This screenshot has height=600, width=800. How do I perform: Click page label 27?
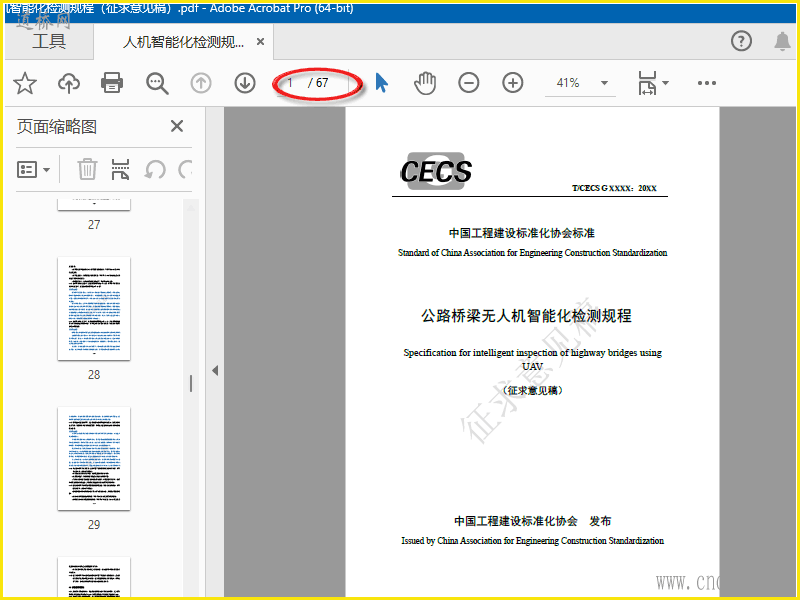(x=94, y=225)
